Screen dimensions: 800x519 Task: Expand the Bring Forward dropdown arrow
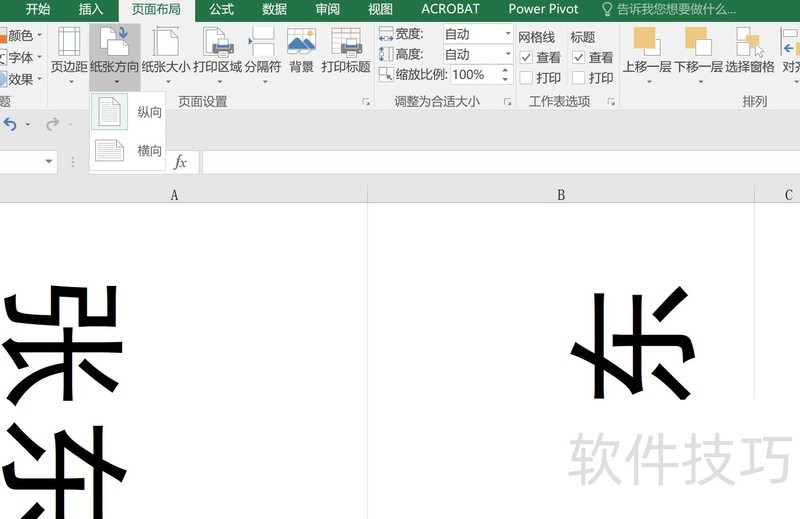[649, 82]
